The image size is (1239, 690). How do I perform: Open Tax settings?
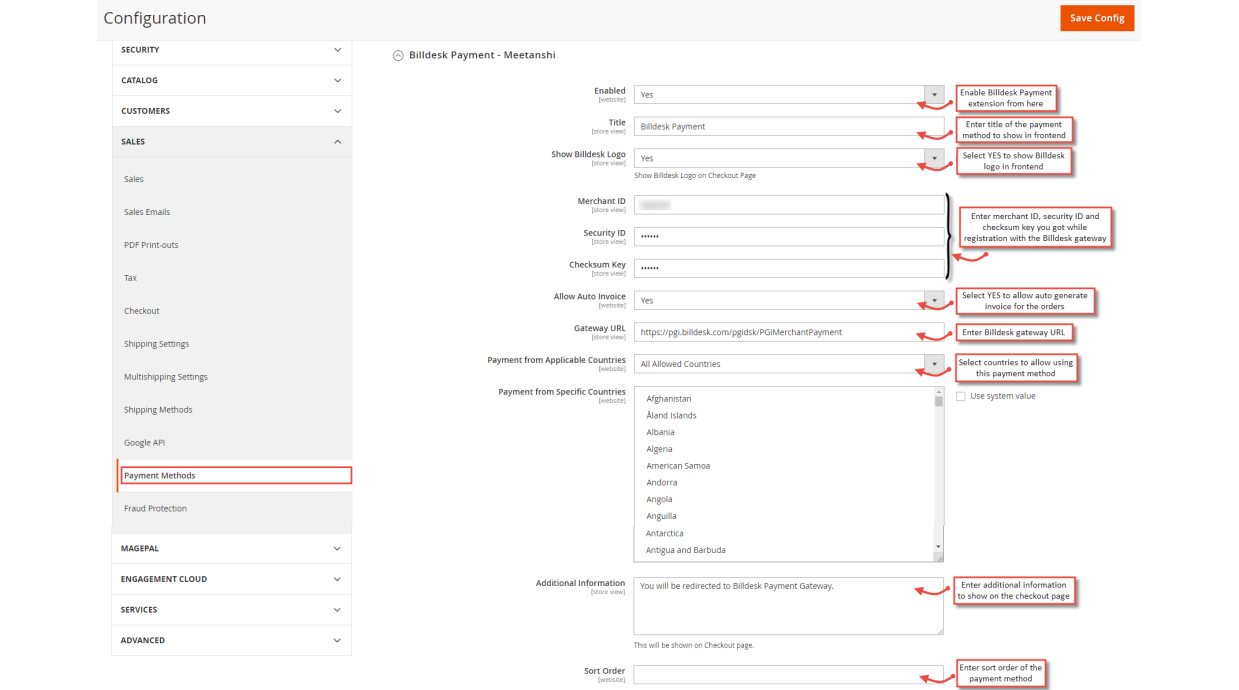130,278
